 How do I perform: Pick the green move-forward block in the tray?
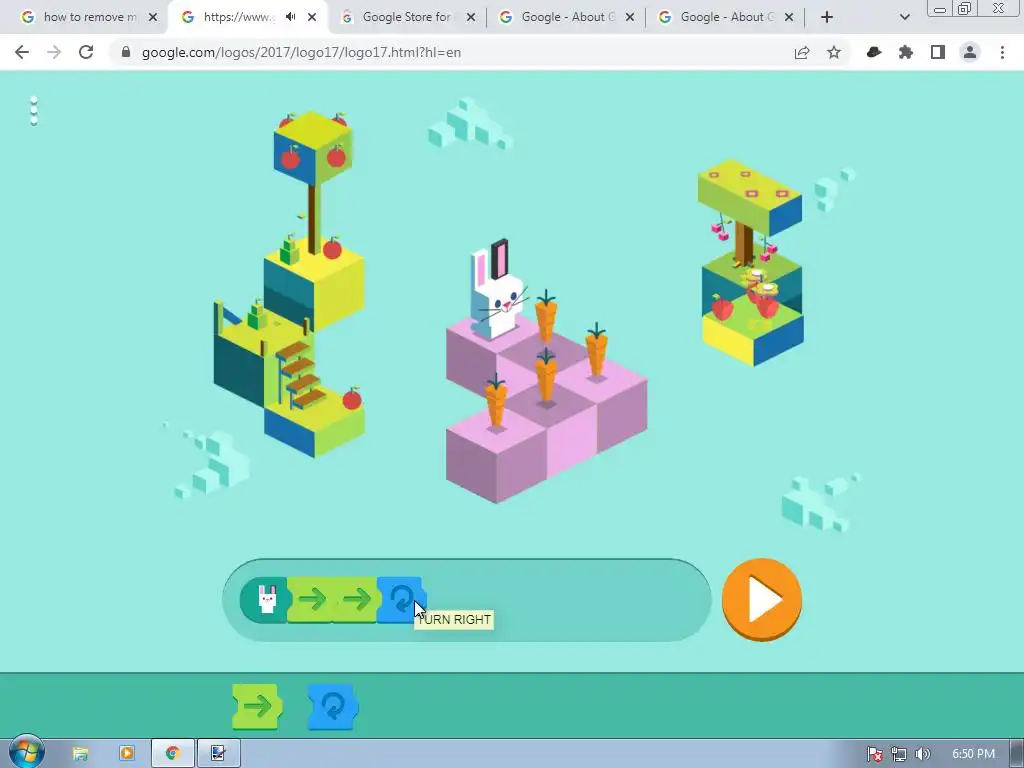(x=257, y=707)
